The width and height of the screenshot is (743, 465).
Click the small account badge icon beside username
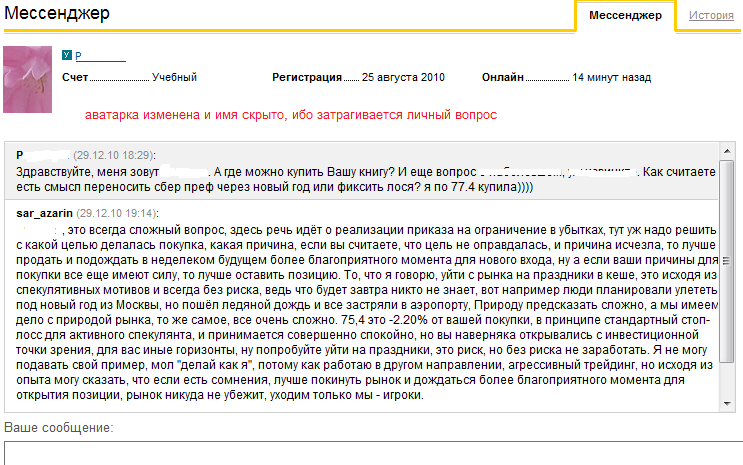67,55
